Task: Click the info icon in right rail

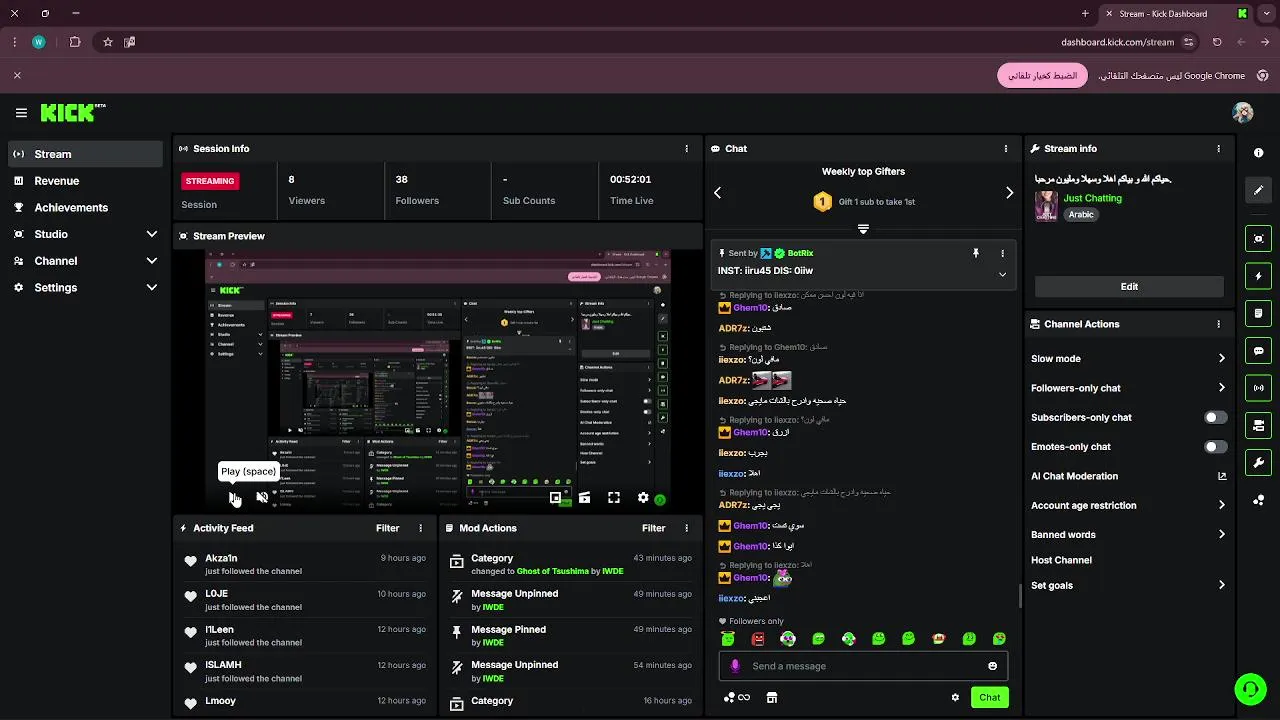Action: click(1258, 153)
